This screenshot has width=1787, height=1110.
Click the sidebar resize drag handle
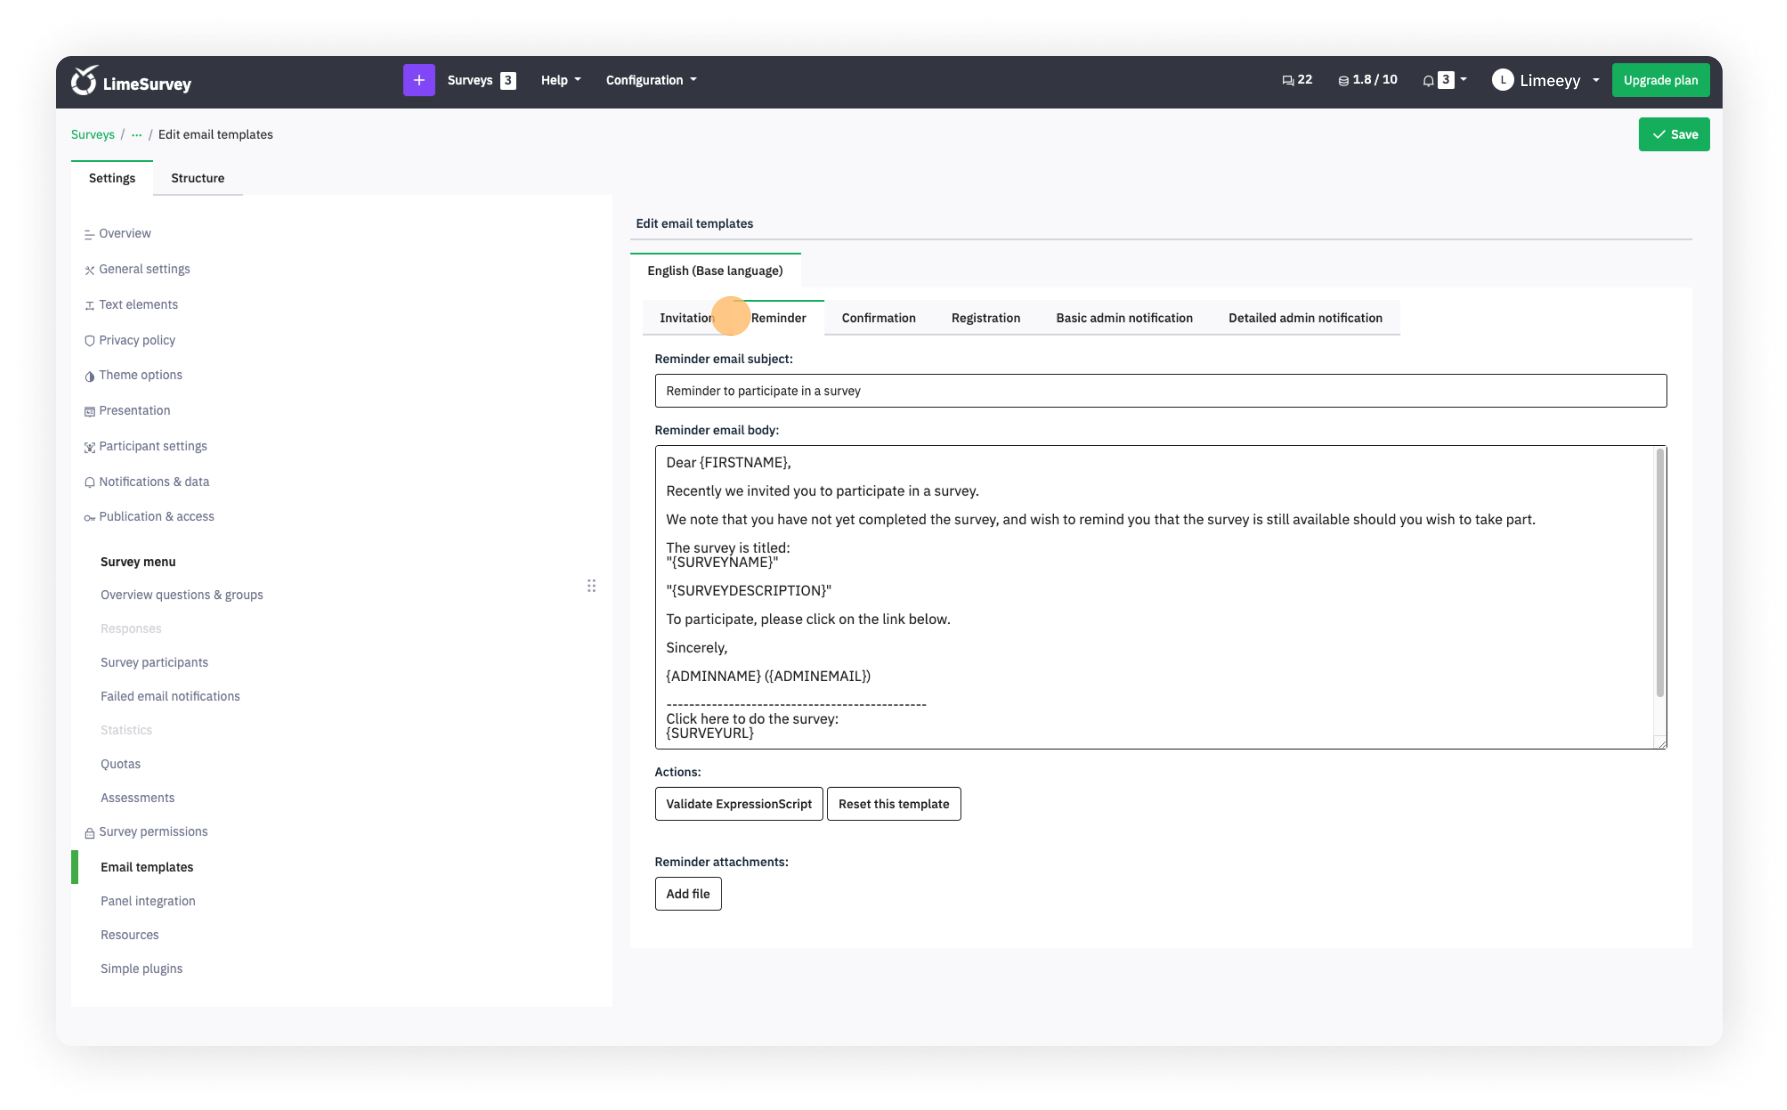pos(591,586)
